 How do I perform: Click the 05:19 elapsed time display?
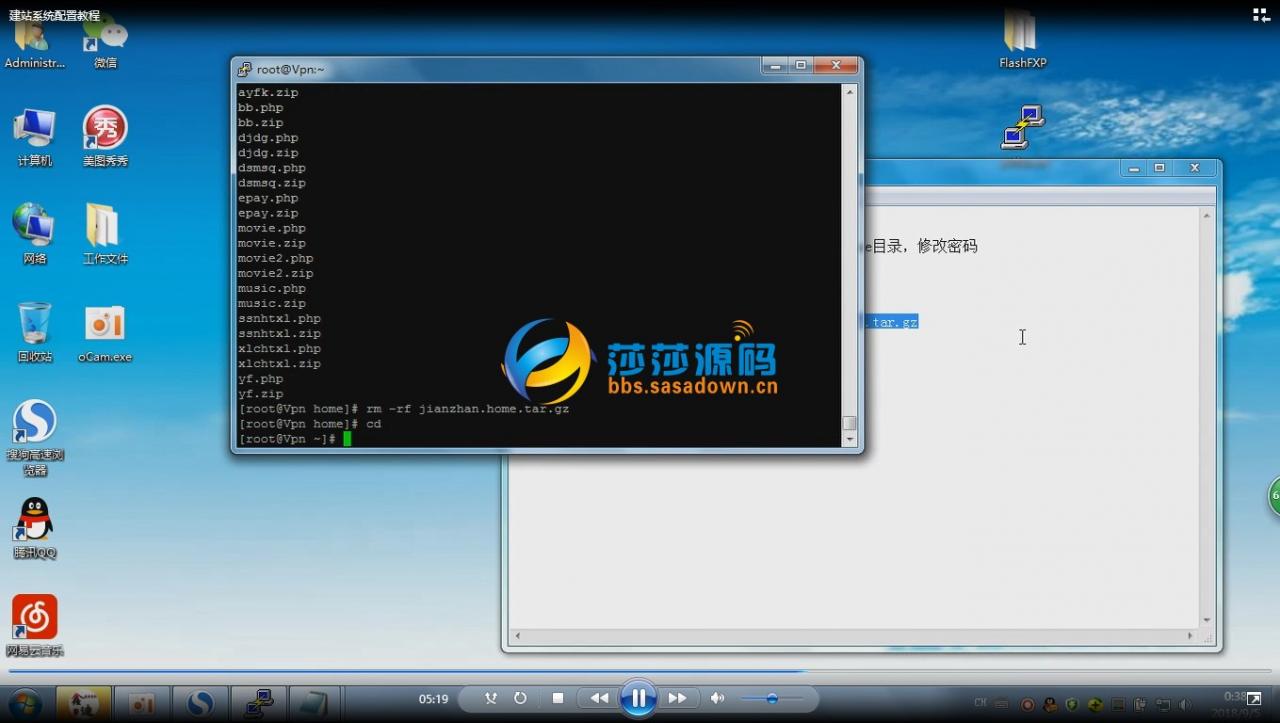pyautogui.click(x=433, y=699)
